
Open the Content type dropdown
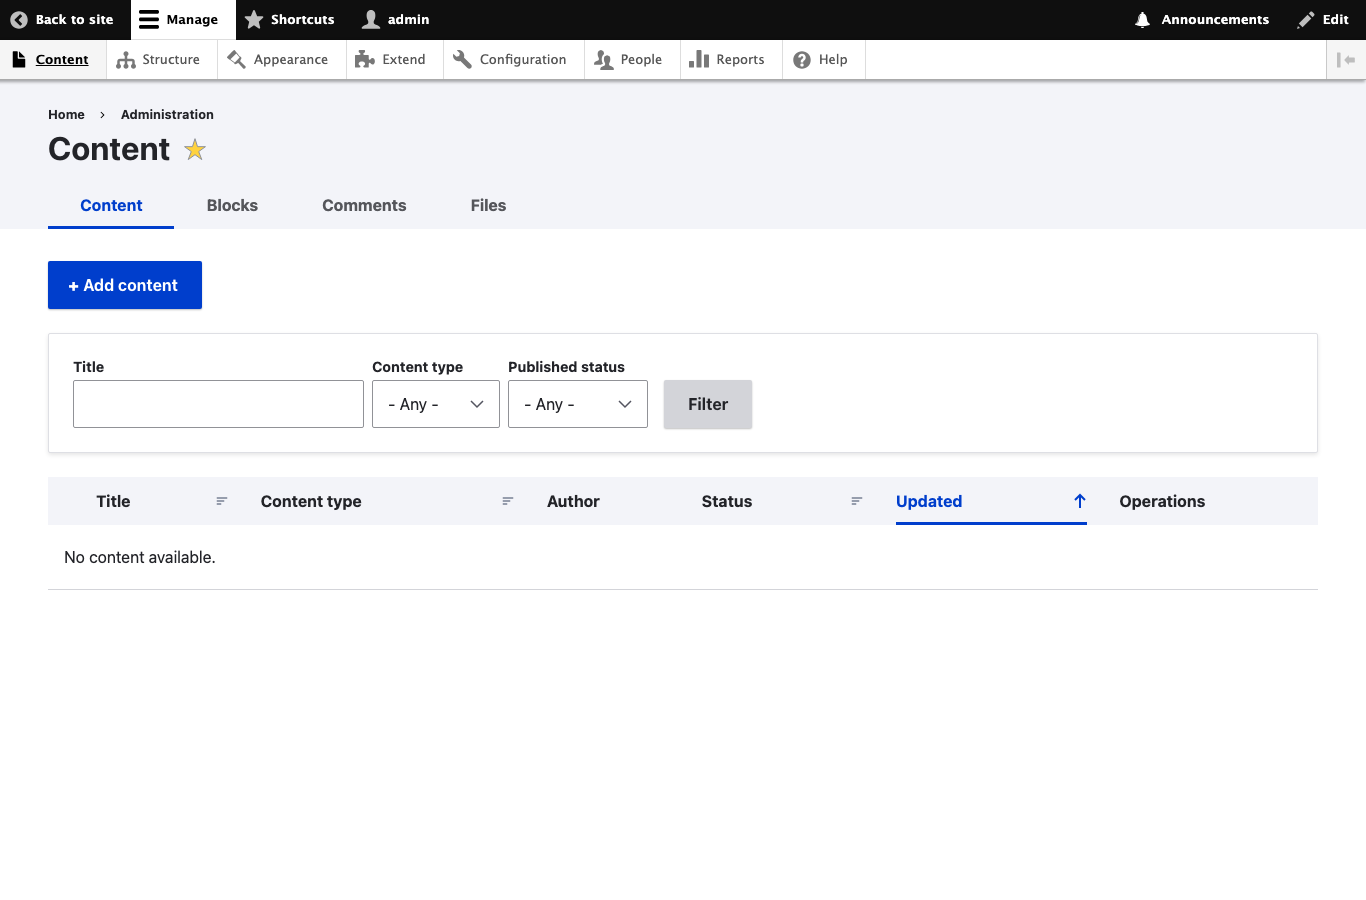[436, 404]
